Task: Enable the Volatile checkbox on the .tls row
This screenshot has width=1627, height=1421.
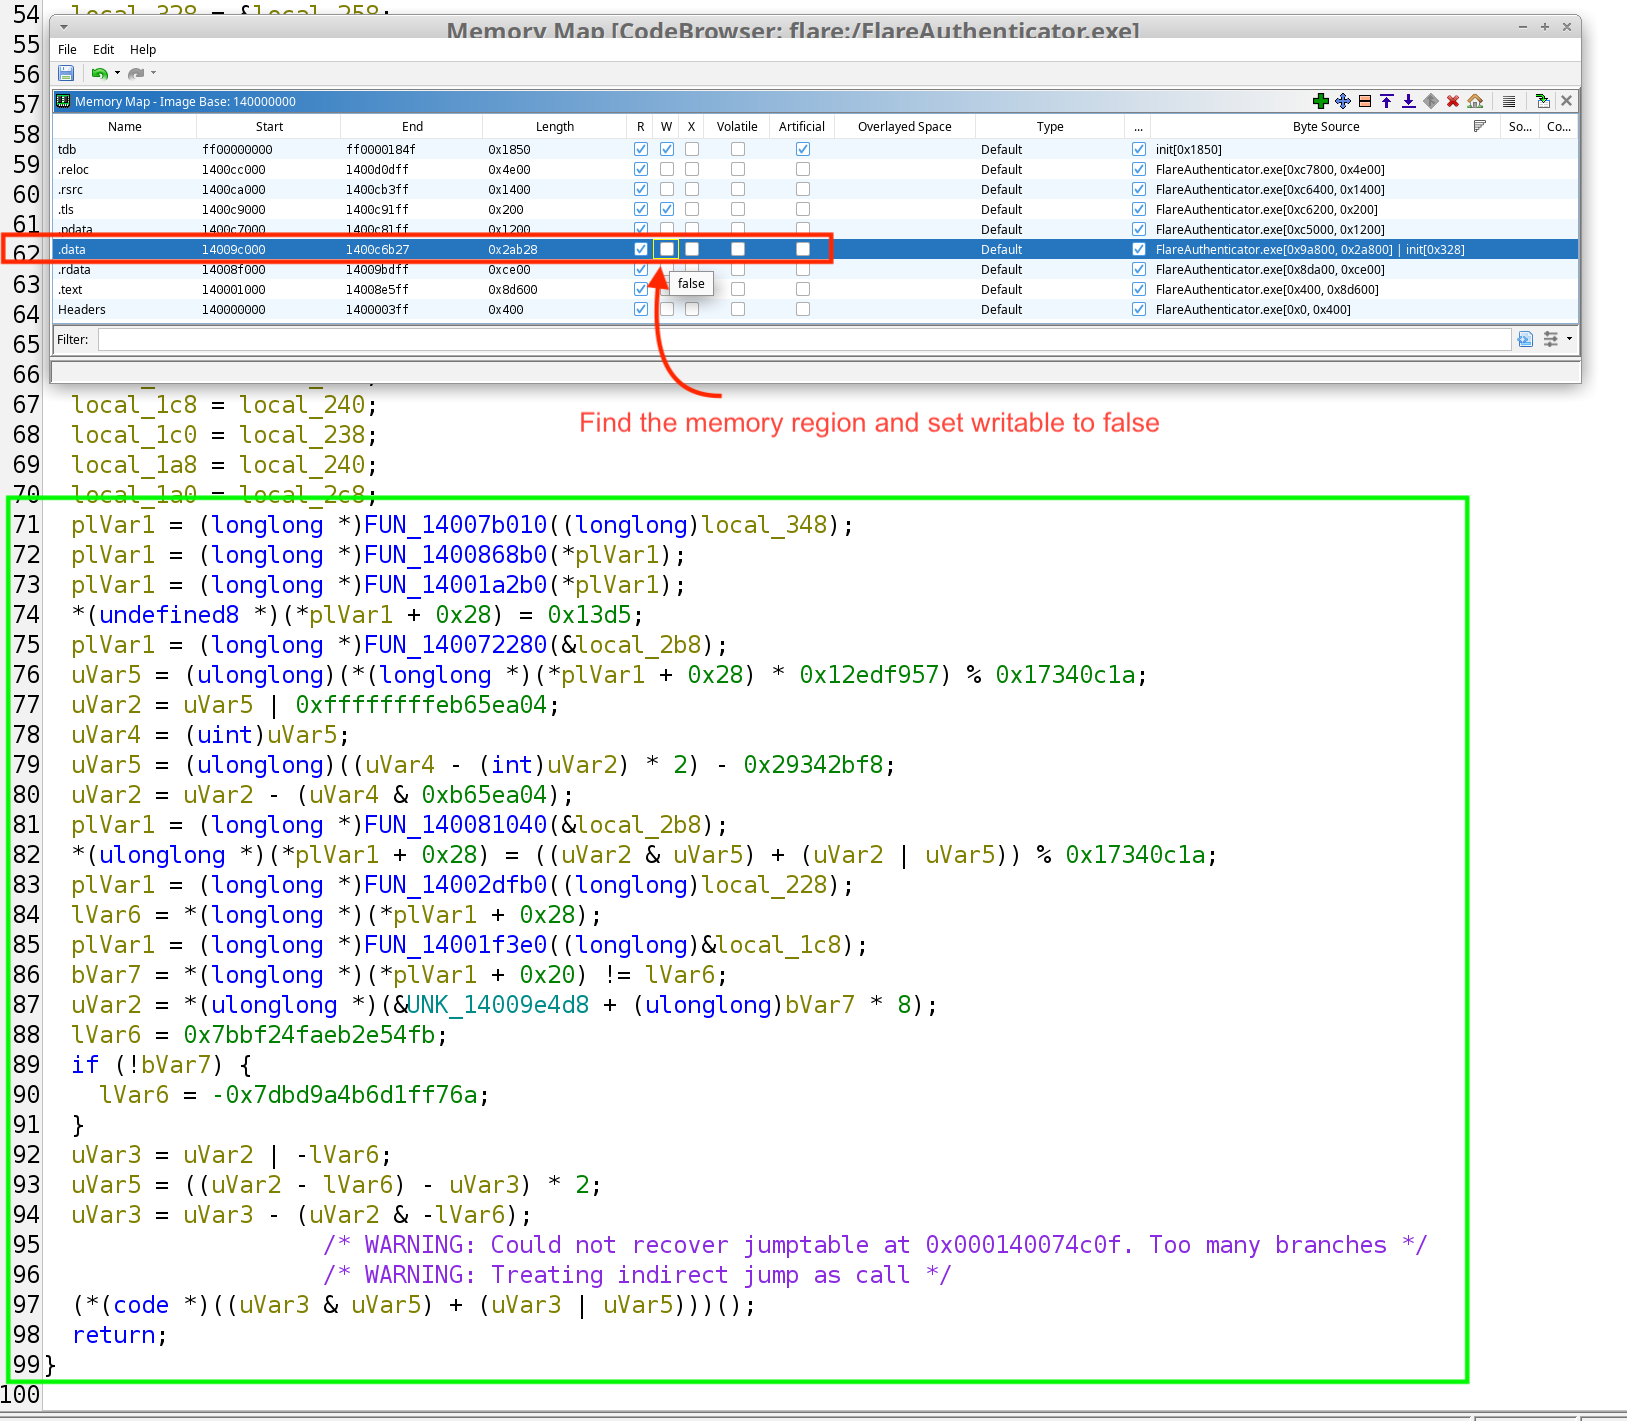Action: 737,209
